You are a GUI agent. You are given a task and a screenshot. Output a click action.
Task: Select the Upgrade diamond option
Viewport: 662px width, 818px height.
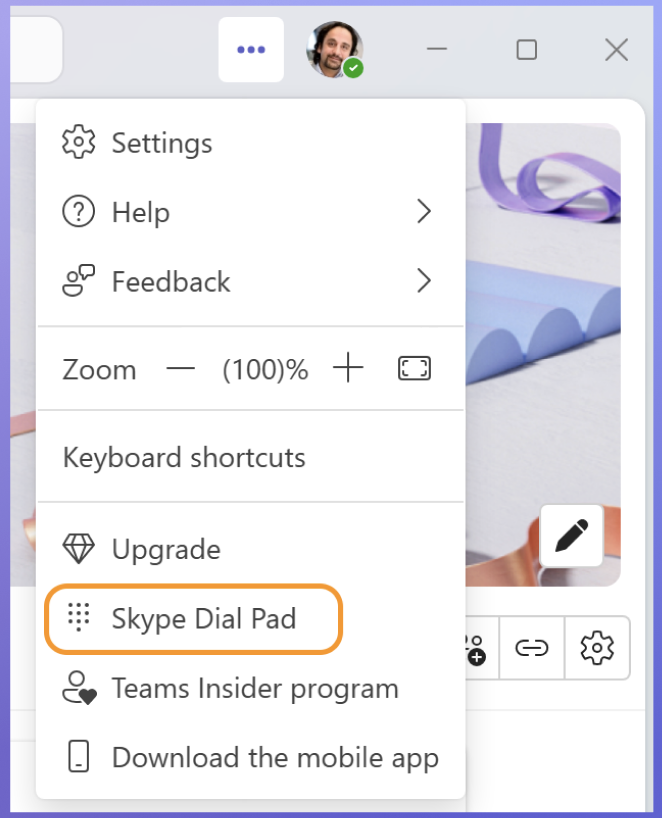(x=165, y=549)
